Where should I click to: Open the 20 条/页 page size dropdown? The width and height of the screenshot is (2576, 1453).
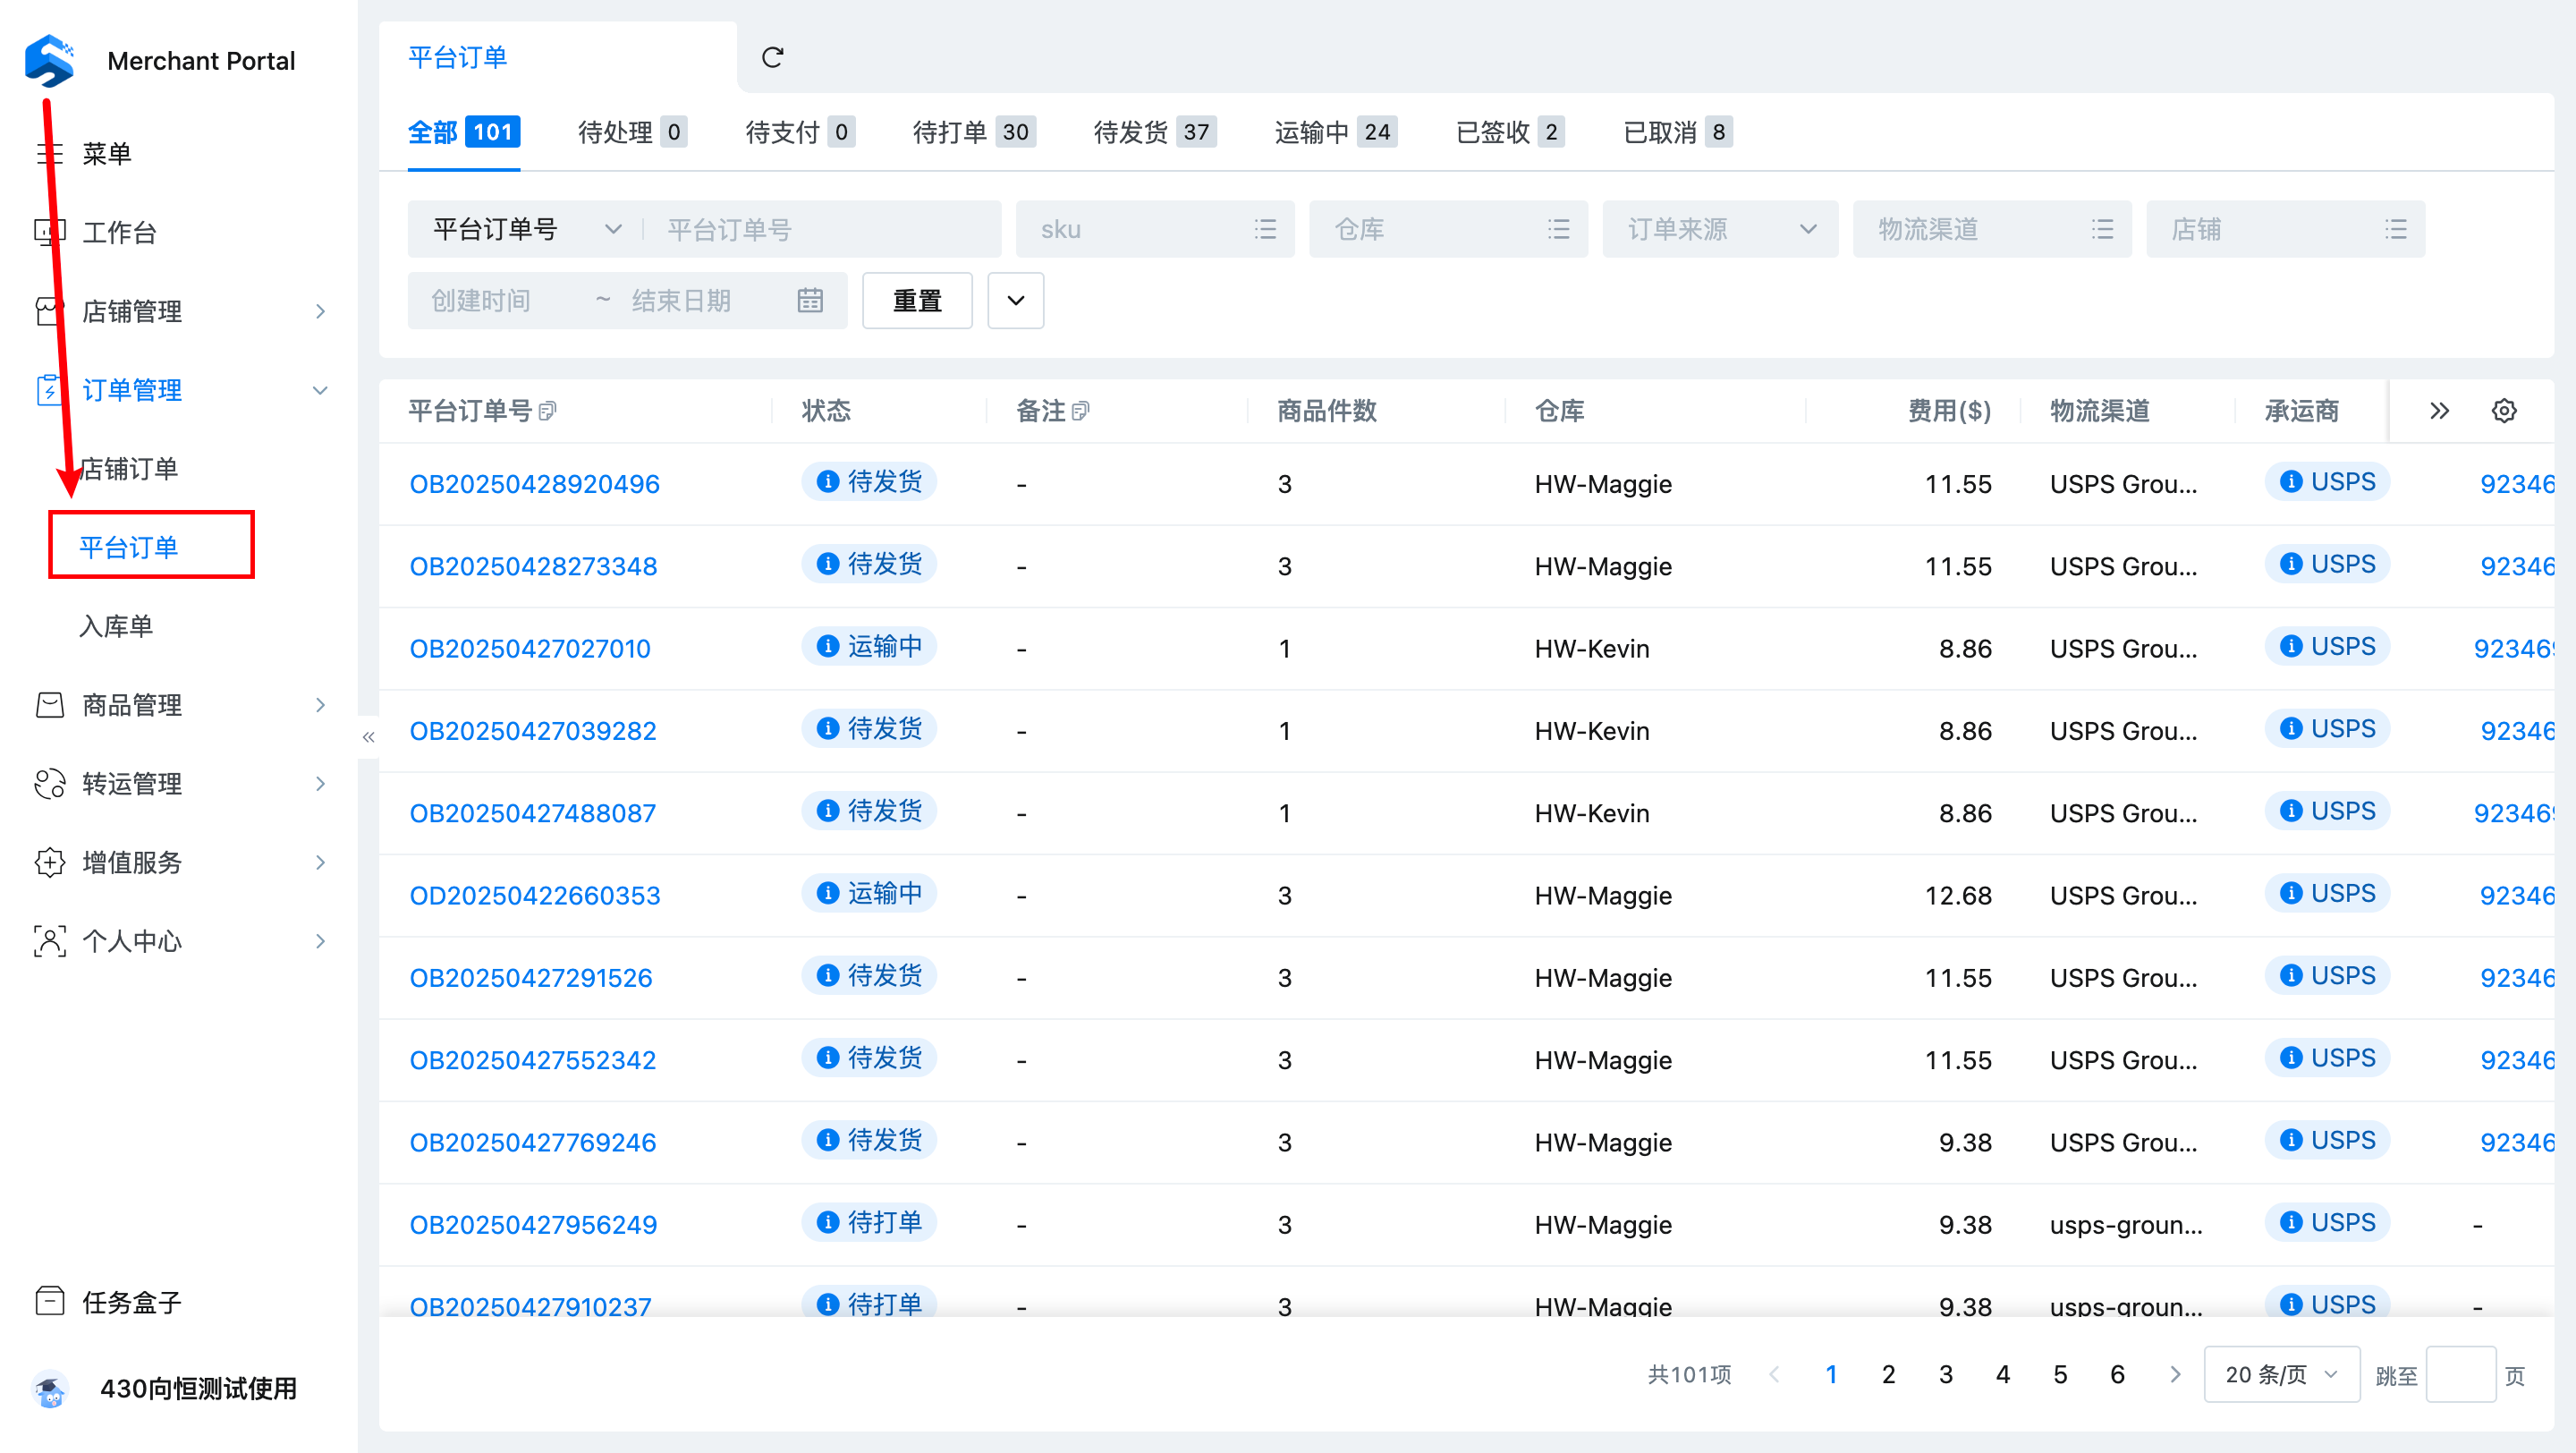[x=2280, y=1374]
